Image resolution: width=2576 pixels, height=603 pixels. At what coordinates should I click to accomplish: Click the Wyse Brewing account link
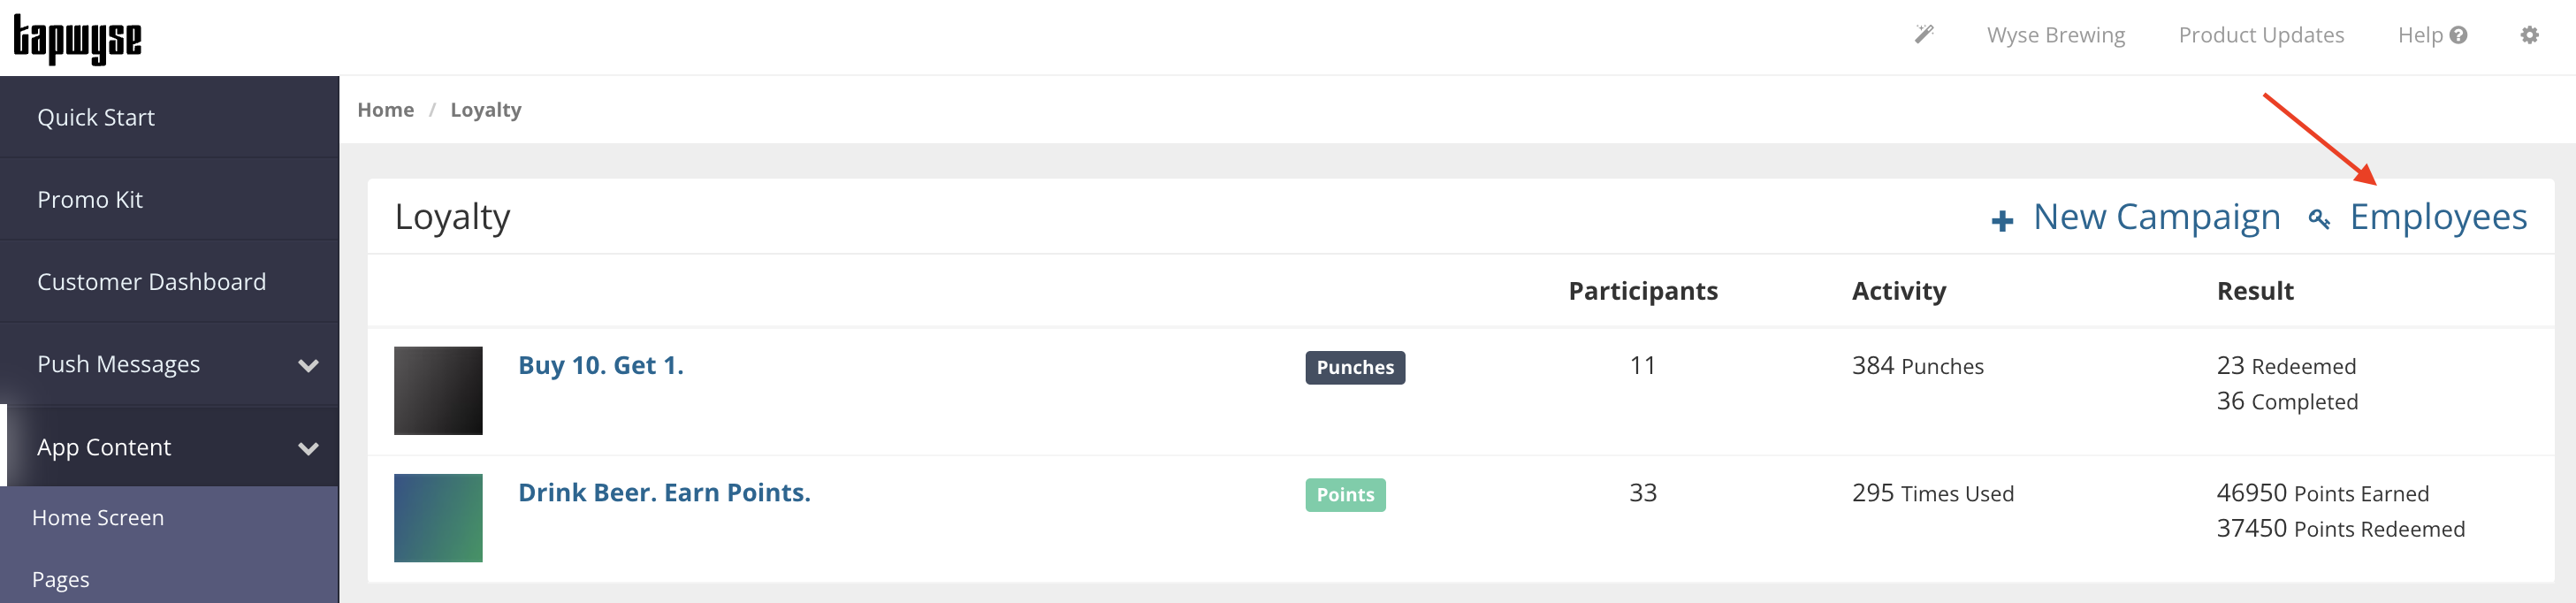click(2055, 35)
